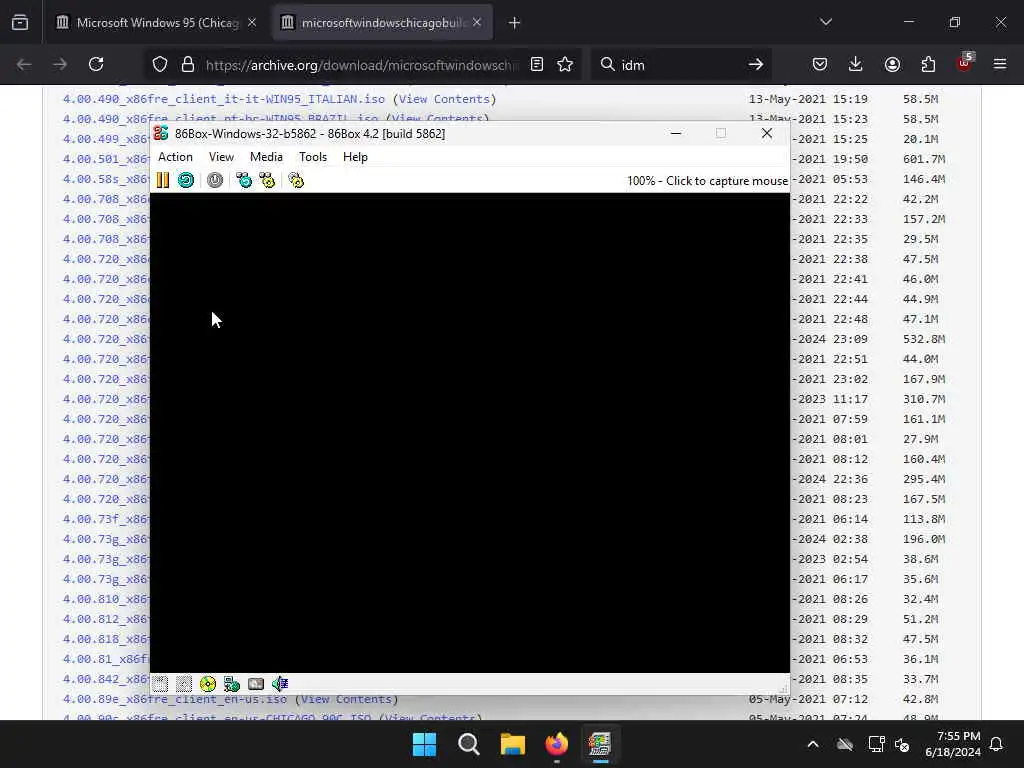Screen dimensions: 1024x768
Task: Open Help menu in 86Box
Action: coord(355,157)
